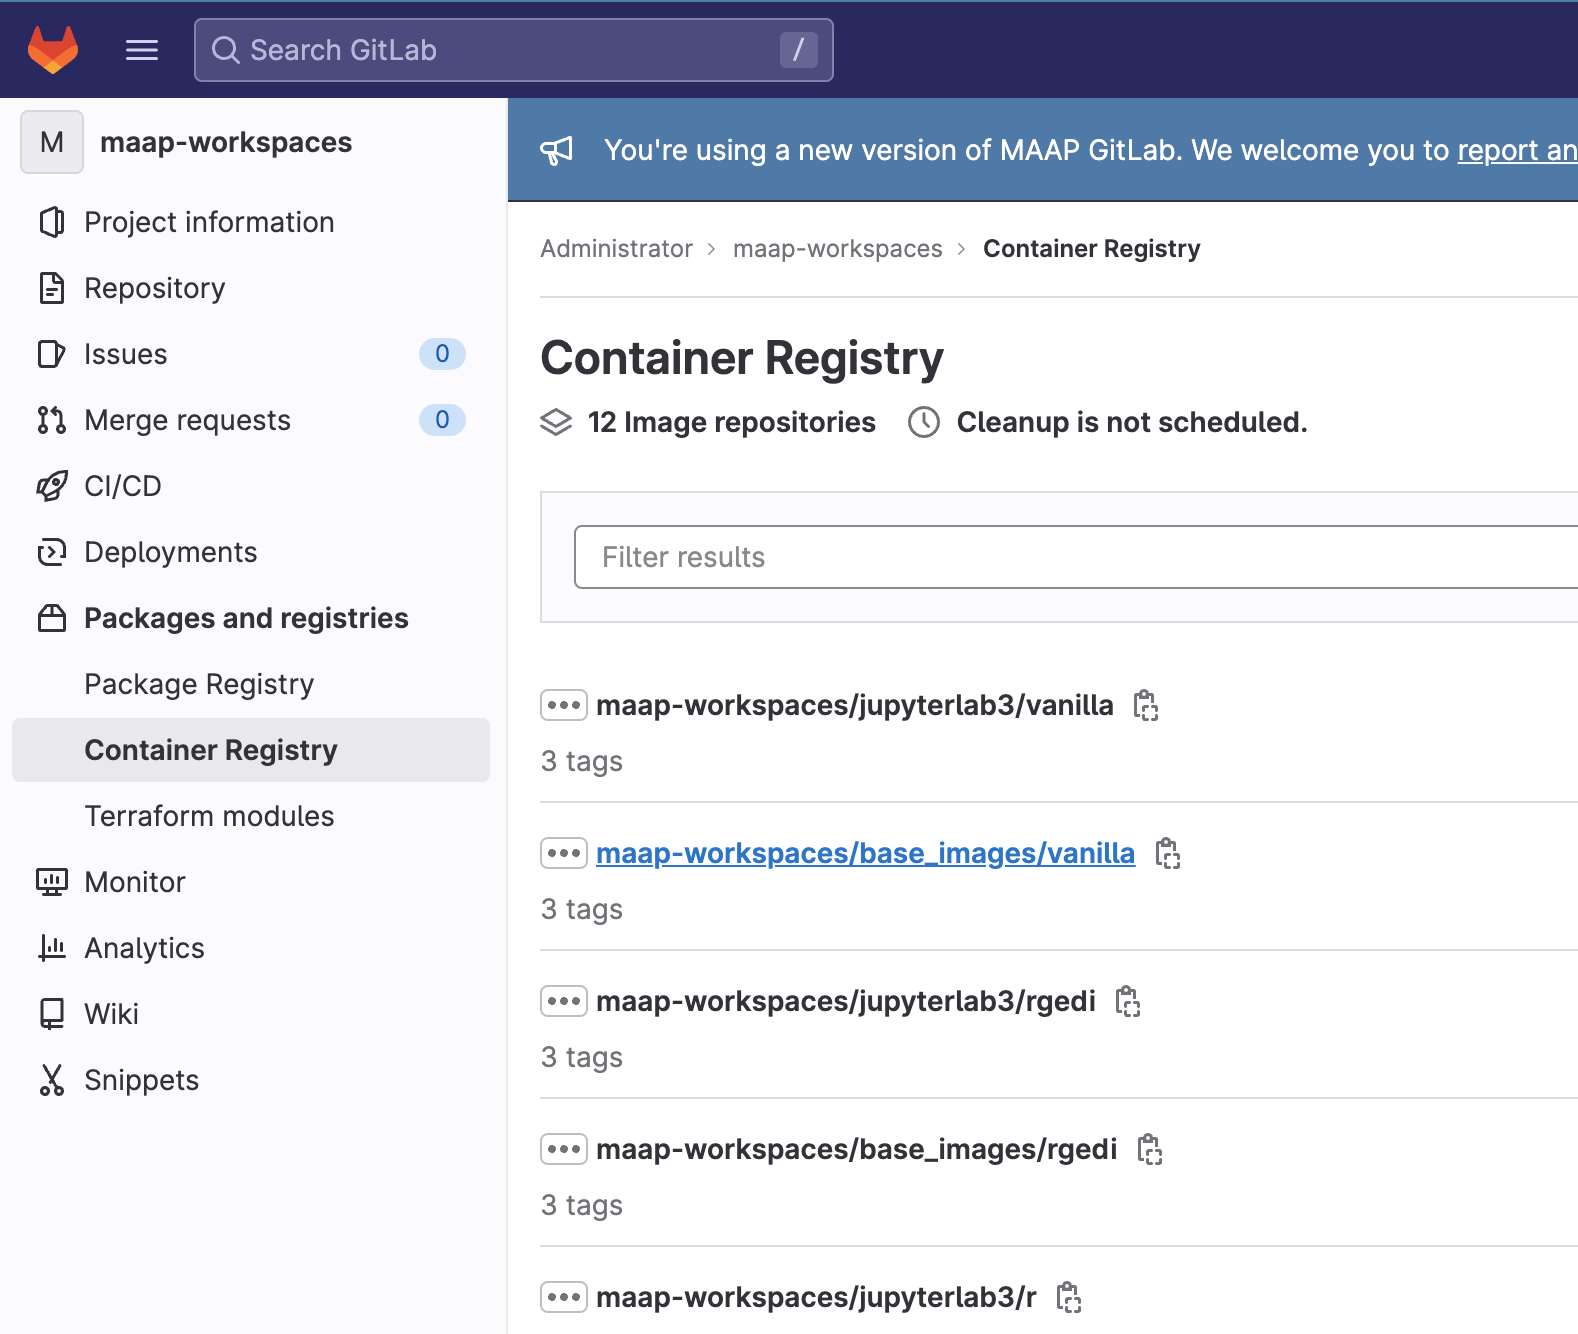
Task: Copy jupyterlab3/vanilla image path
Action: [1146, 705]
